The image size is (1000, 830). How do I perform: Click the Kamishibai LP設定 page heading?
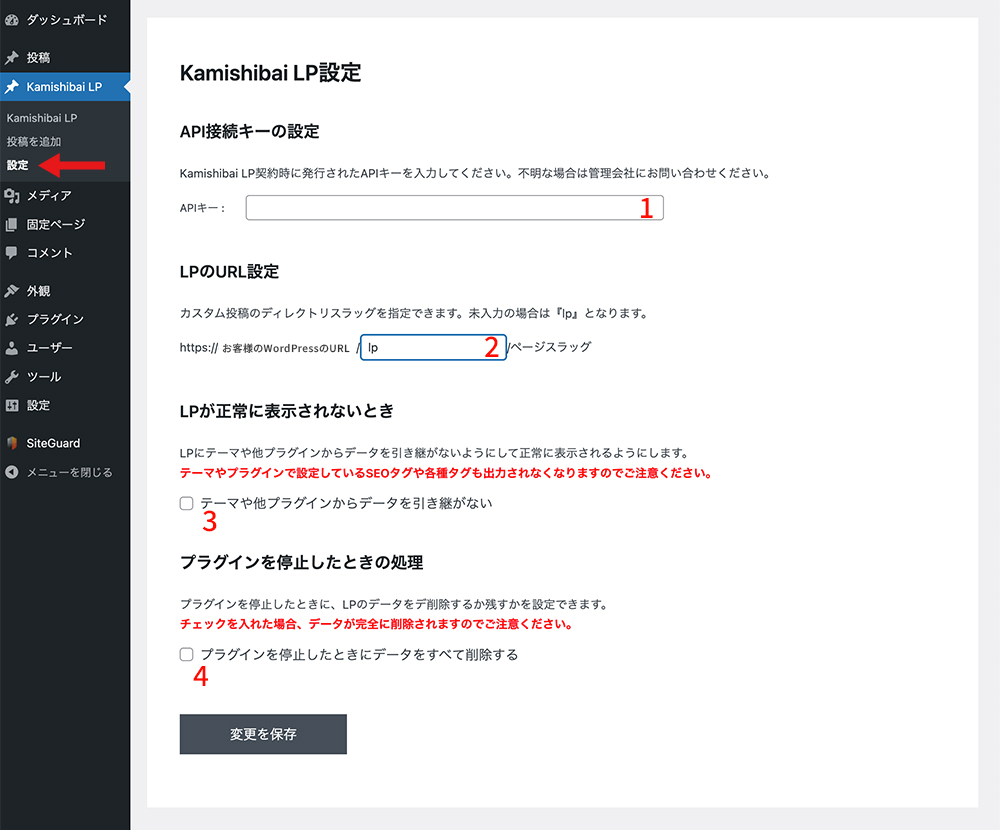270,73
